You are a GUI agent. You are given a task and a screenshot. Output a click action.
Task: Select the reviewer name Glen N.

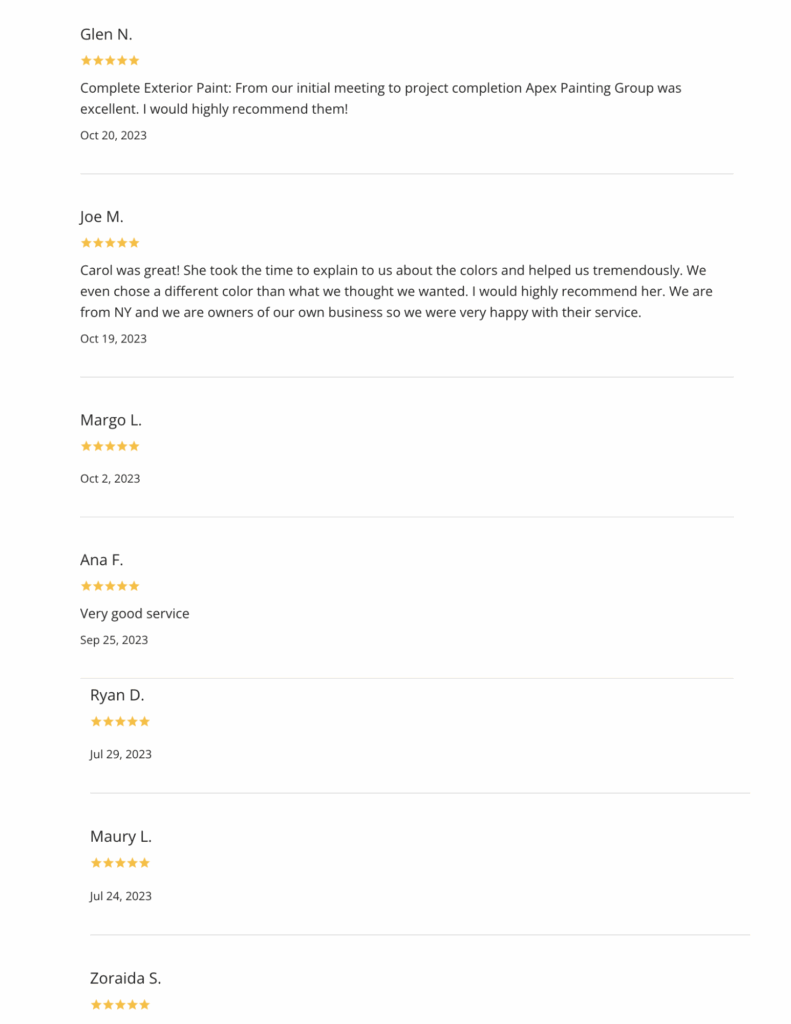pos(106,34)
